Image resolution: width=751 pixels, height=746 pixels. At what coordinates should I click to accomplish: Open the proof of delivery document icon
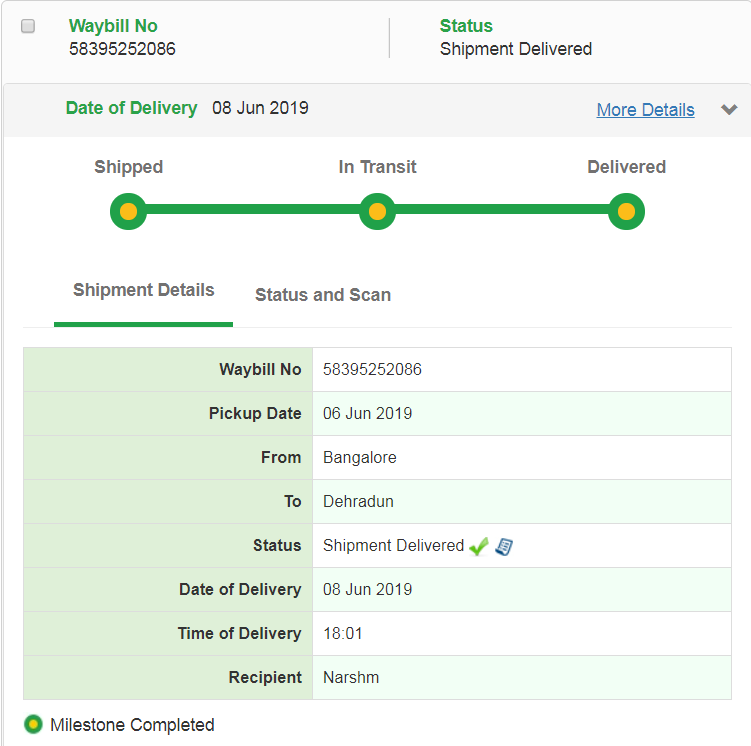(504, 546)
